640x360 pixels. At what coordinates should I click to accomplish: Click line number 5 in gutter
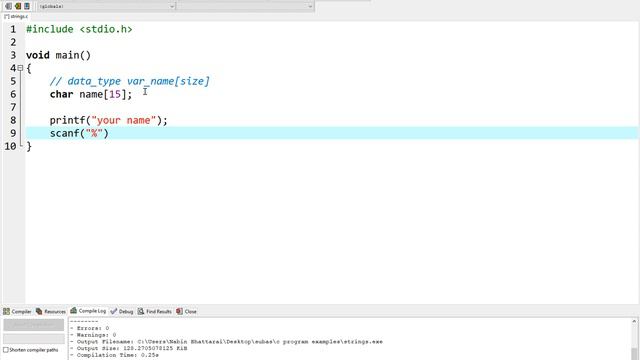13,81
